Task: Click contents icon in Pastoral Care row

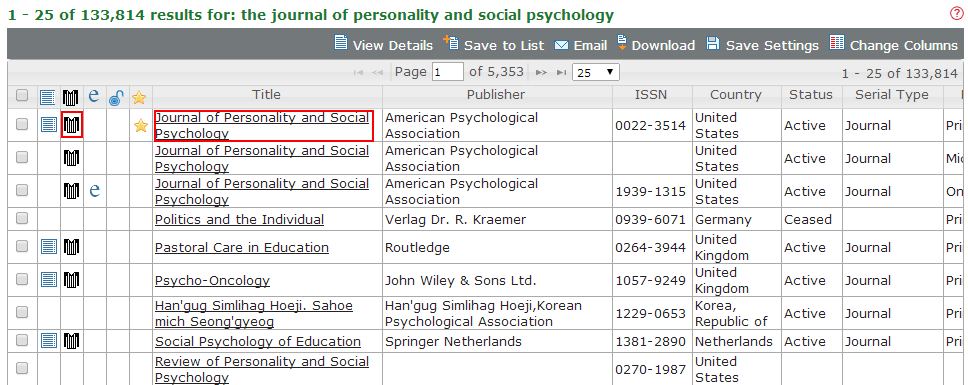Action: pyautogui.click(x=48, y=247)
